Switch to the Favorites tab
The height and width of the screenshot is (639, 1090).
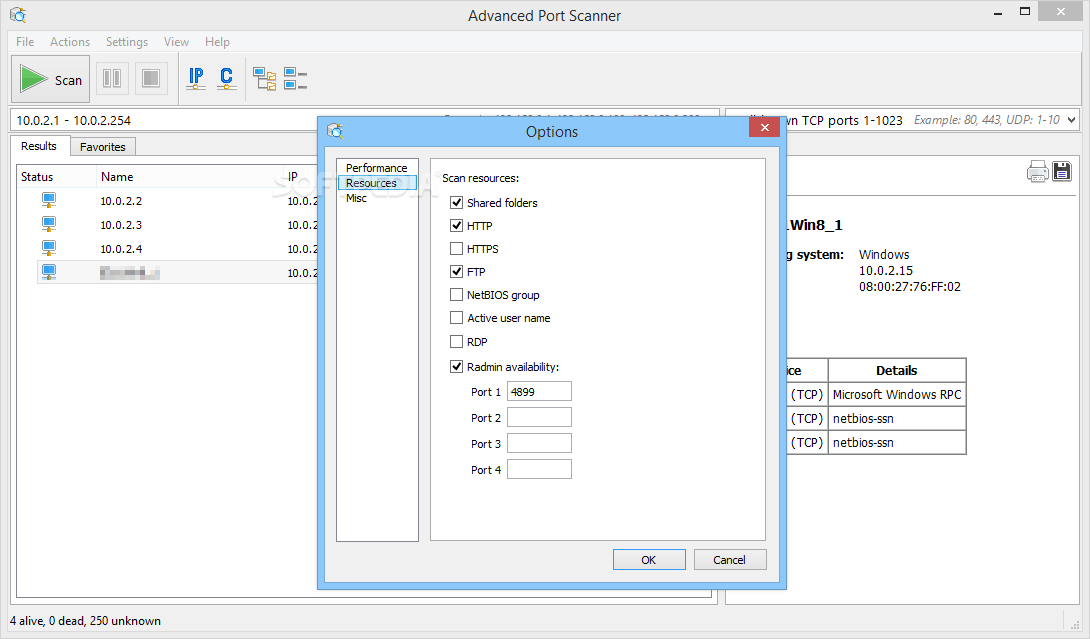click(103, 147)
